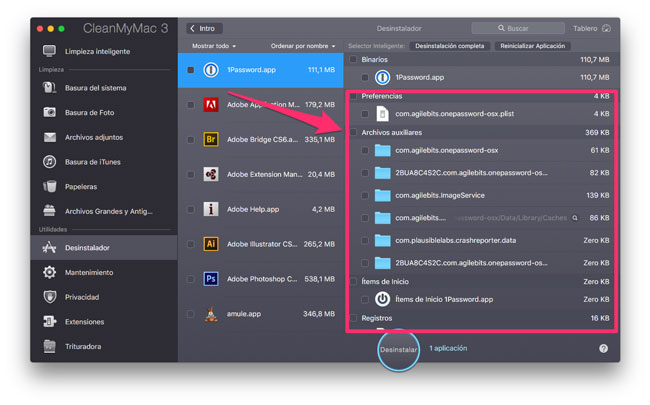Open the Ordenar por nombre dropdown
The width and height of the screenshot is (650, 405).
coord(303,46)
